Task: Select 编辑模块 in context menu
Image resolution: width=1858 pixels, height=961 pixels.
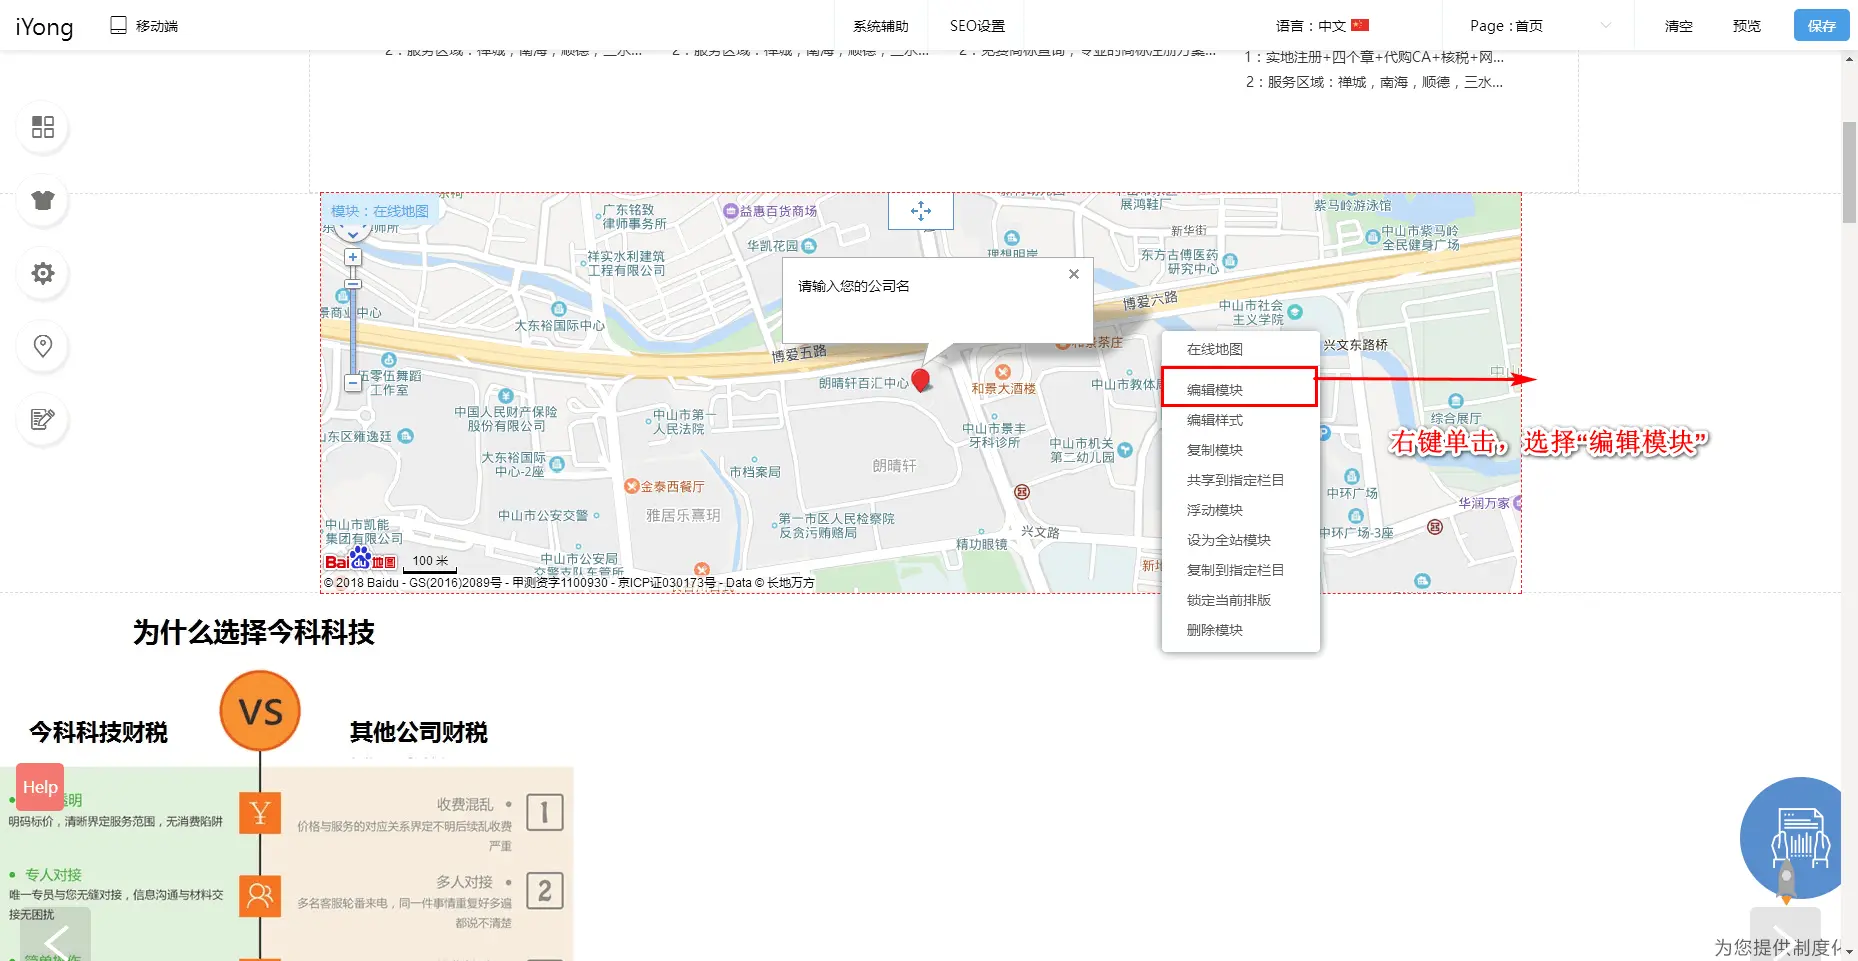Action: 1215,390
